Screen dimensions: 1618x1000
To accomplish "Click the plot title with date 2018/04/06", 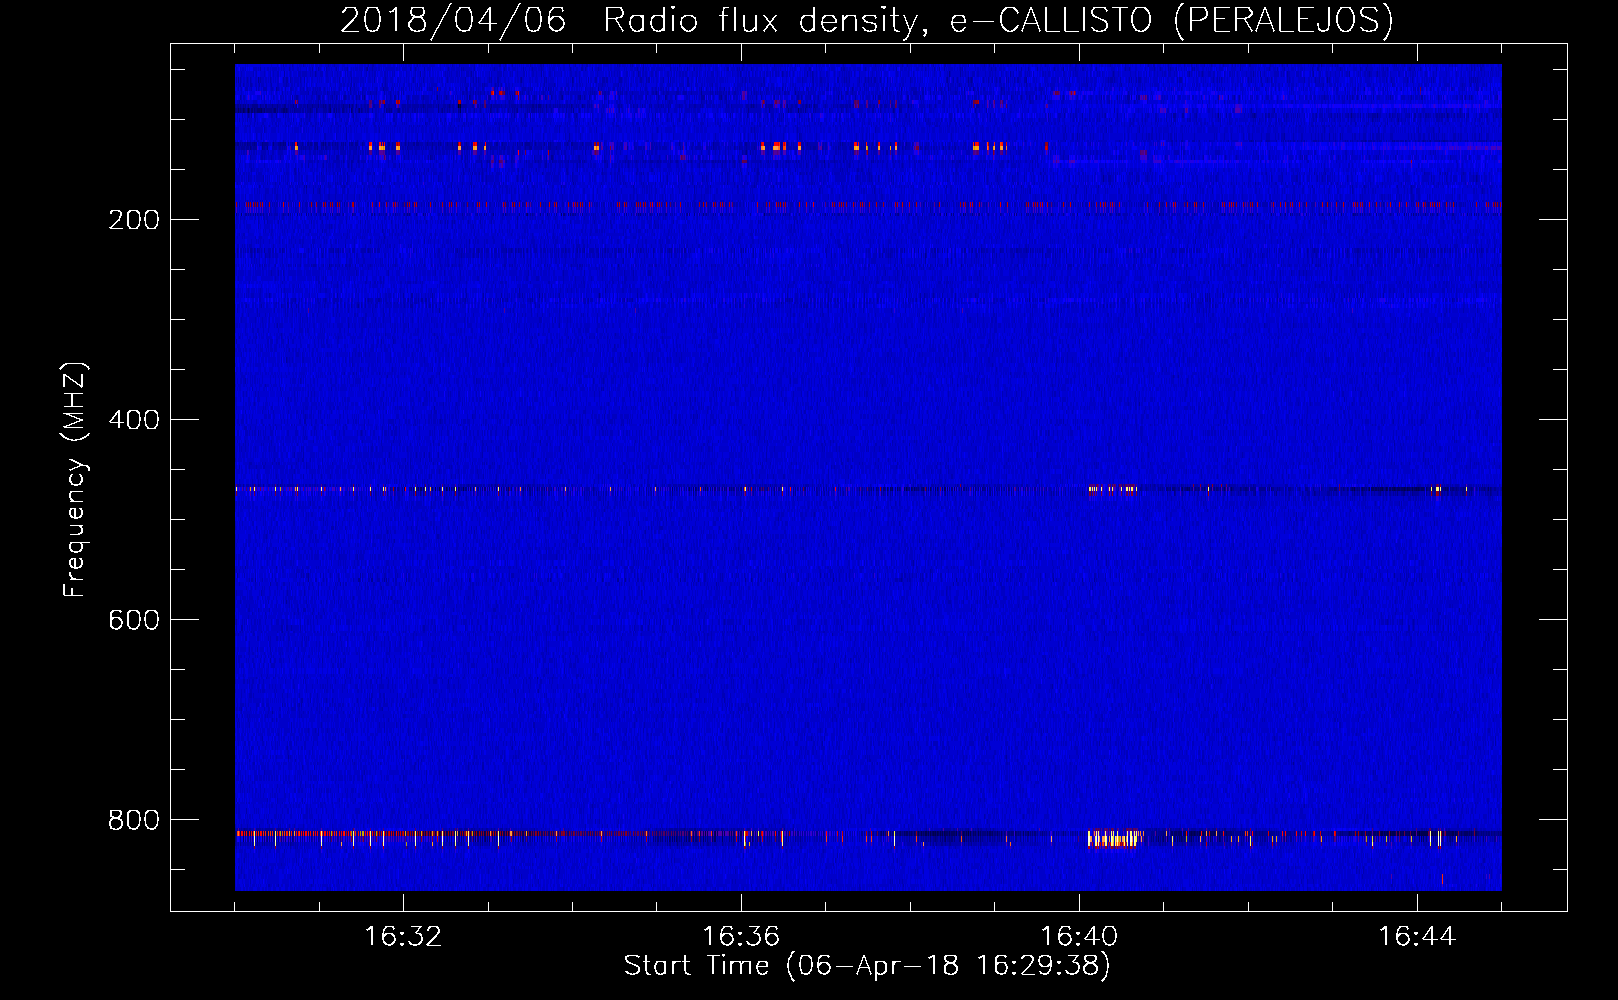I will 866,20.
